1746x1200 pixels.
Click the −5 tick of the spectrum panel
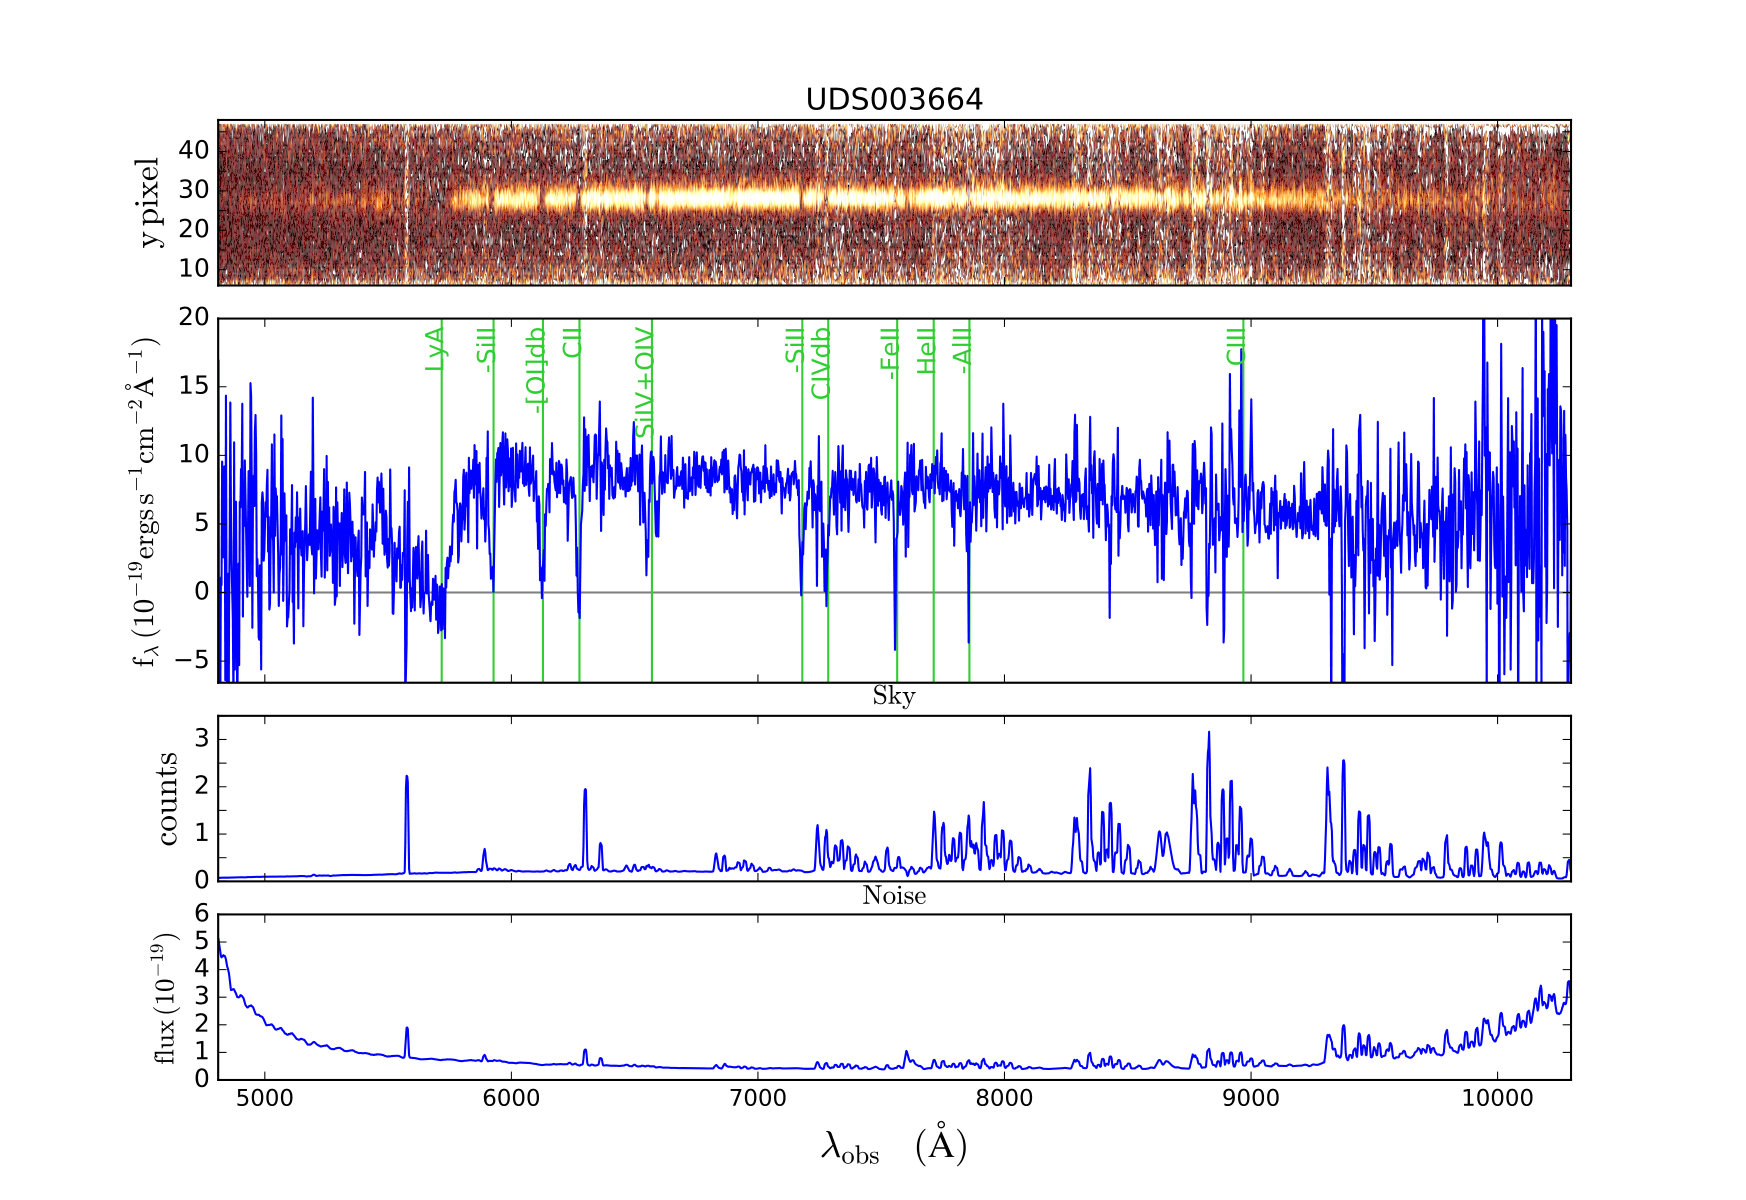pos(191,660)
